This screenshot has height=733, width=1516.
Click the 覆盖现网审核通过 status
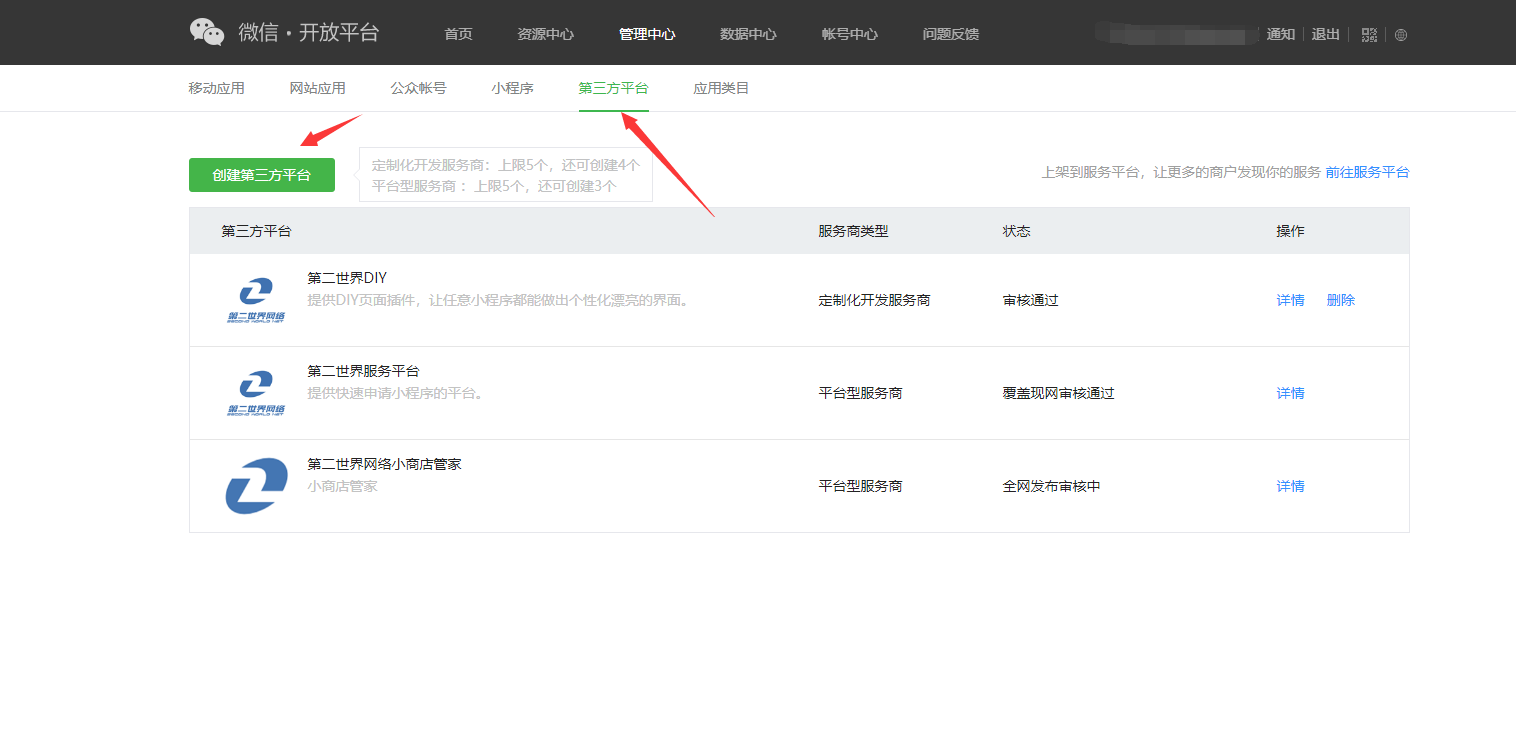(1059, 393)
